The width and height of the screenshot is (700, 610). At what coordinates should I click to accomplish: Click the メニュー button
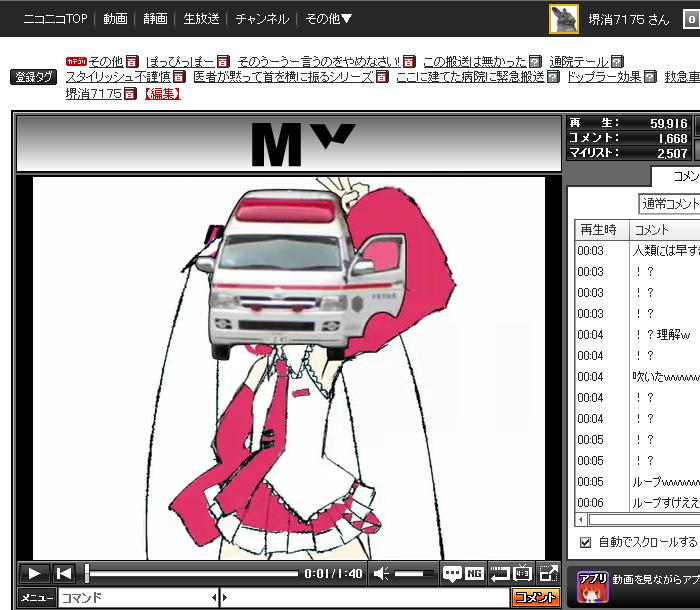point(37,597)
